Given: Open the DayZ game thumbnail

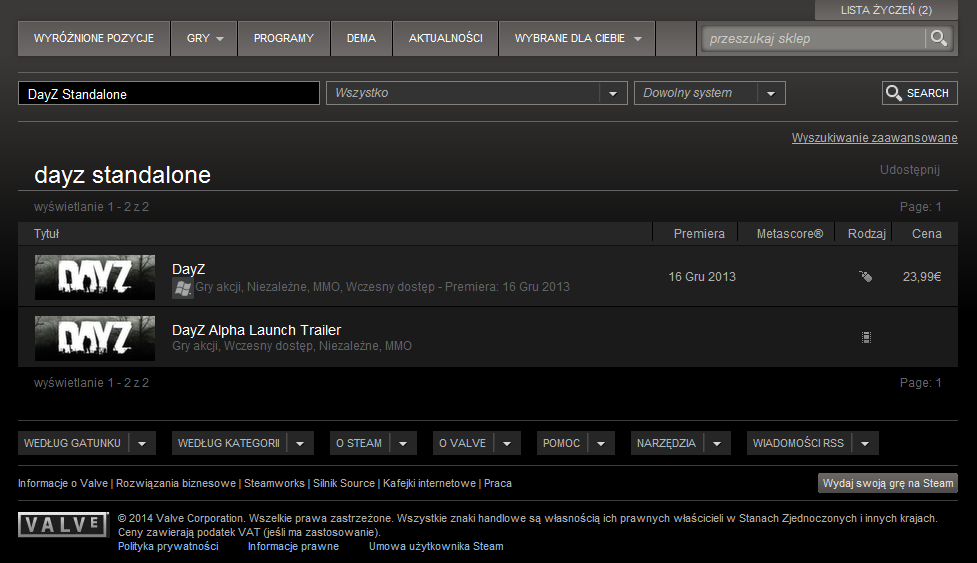Looking at the screenshot, I should coord(95,277).
